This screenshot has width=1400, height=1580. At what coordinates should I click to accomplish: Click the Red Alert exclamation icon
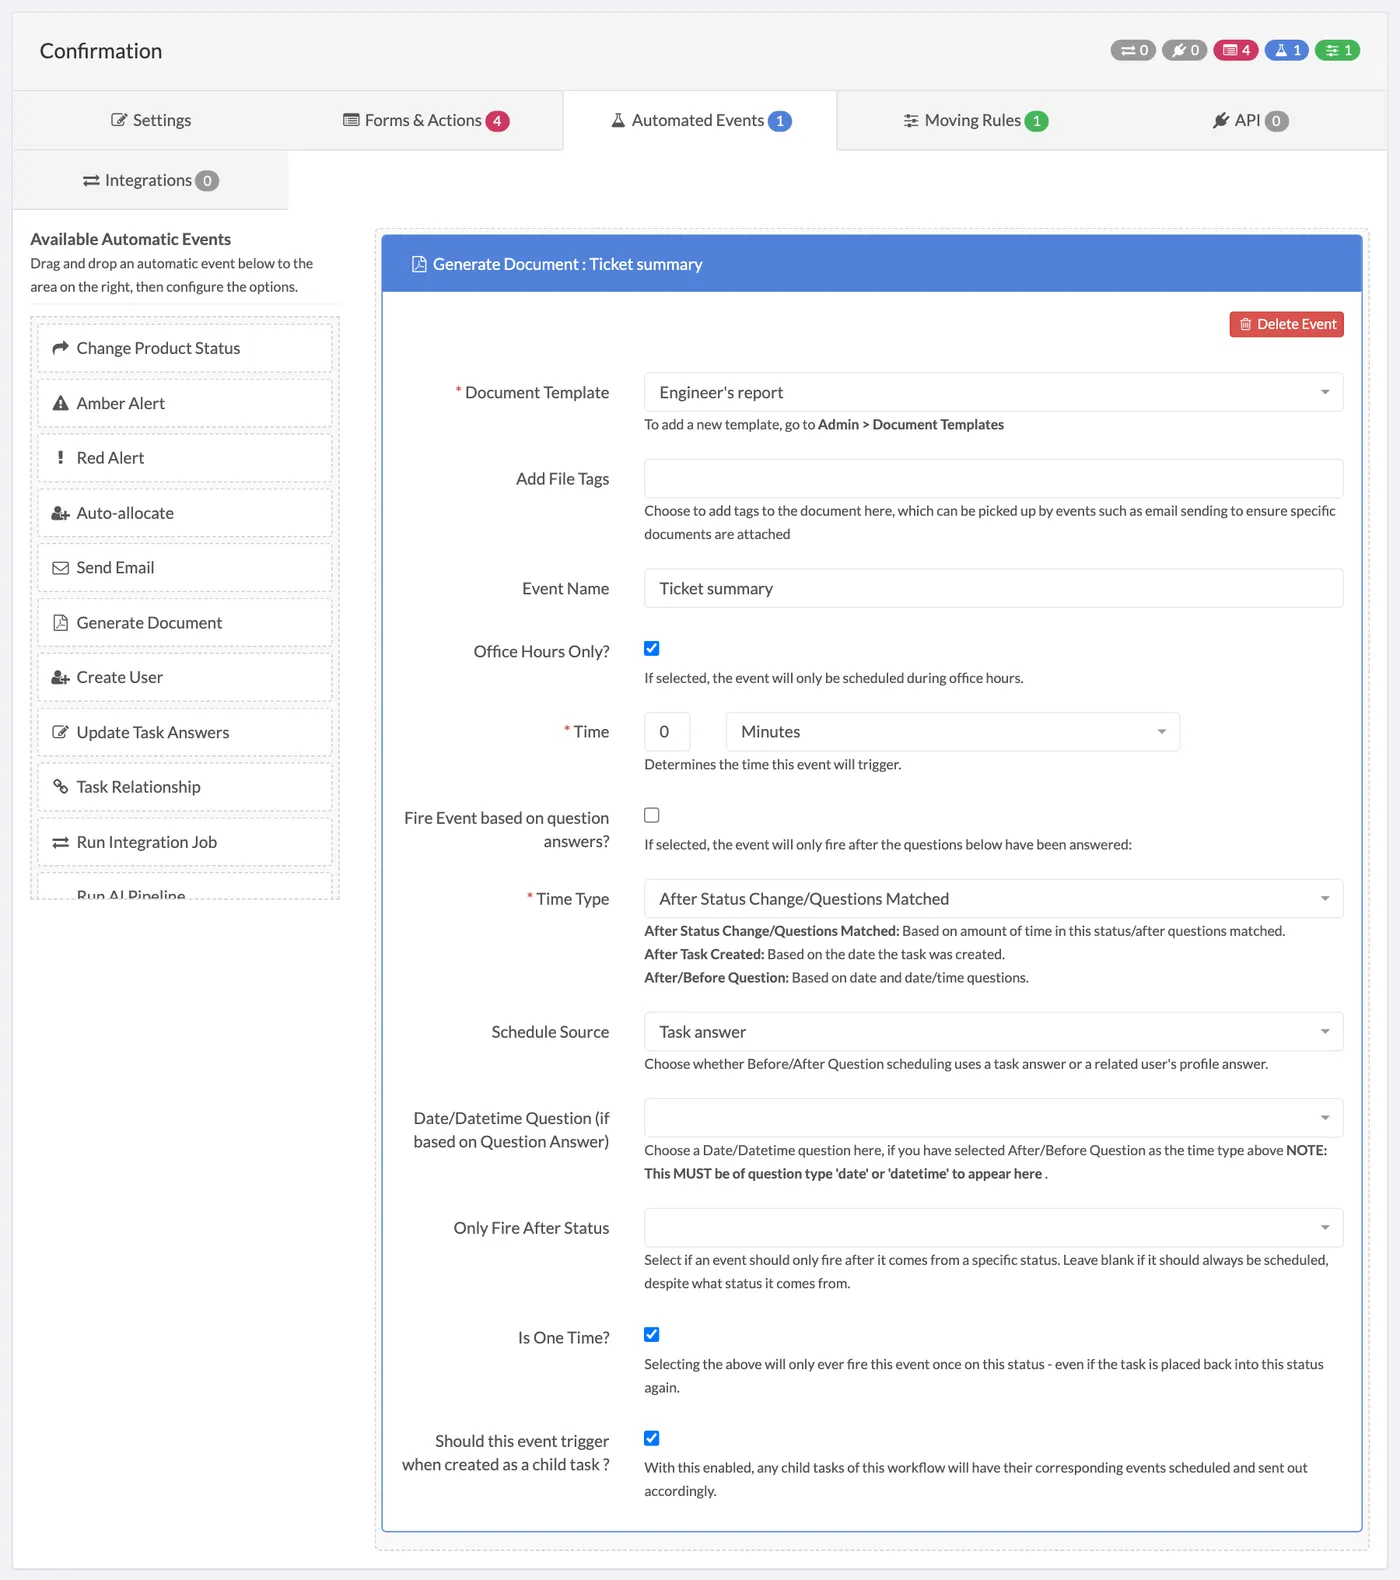coord(60,458)
